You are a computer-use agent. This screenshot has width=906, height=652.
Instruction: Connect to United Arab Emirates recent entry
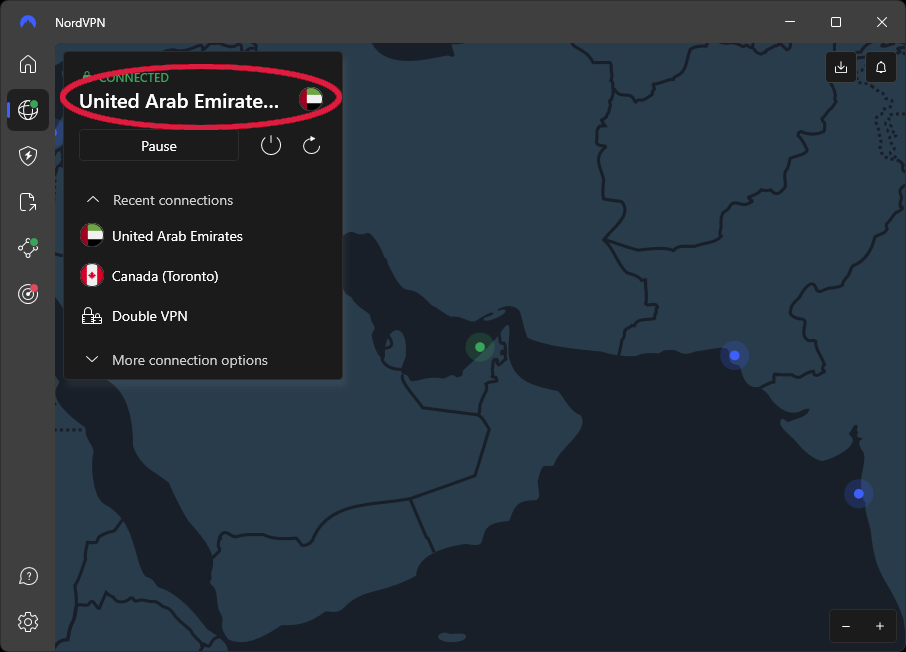click(161, 236)
